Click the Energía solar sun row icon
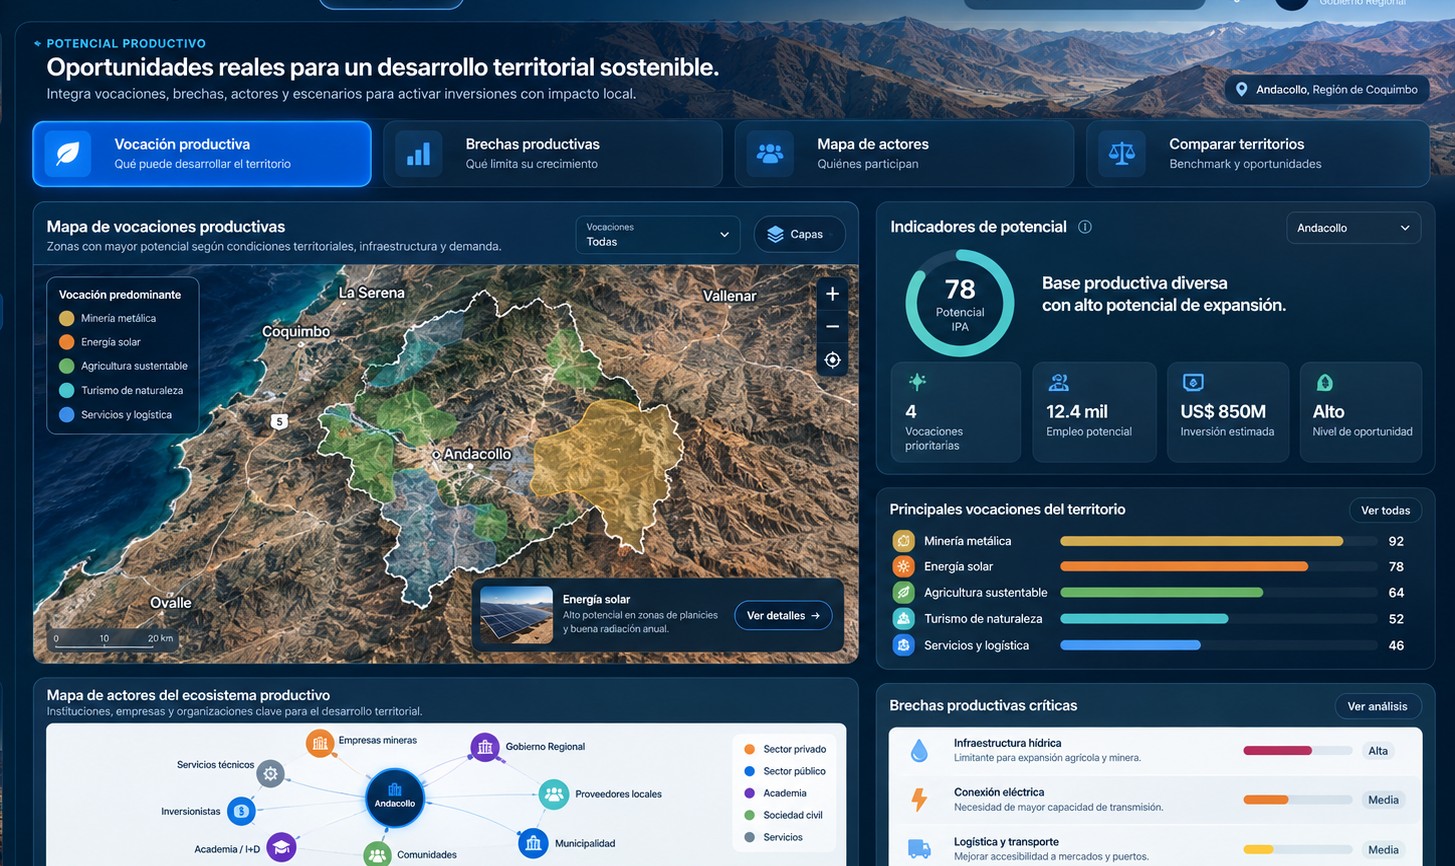The height and width of the screenshot is (866, 1455). 904,567
